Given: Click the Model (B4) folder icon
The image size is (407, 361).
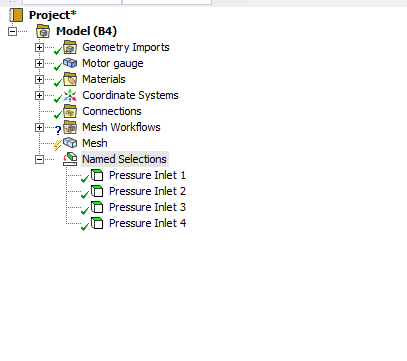Looking at the screenshot, I should 43,31.
